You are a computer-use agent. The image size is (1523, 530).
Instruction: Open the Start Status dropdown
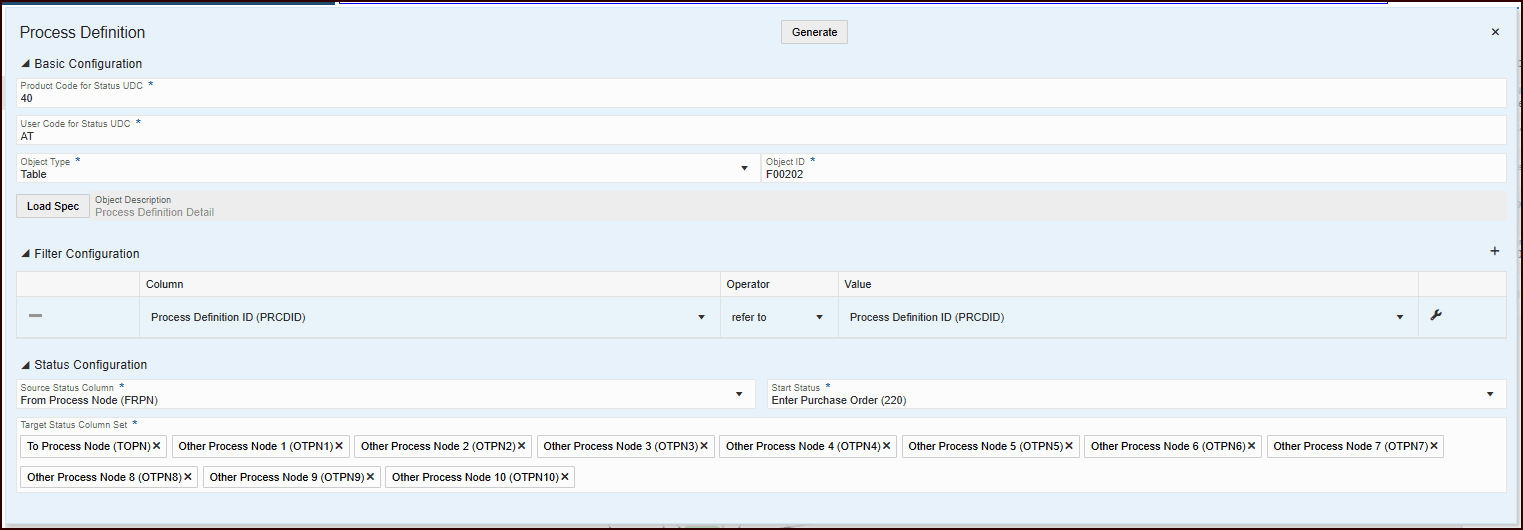pos(1490,393)
